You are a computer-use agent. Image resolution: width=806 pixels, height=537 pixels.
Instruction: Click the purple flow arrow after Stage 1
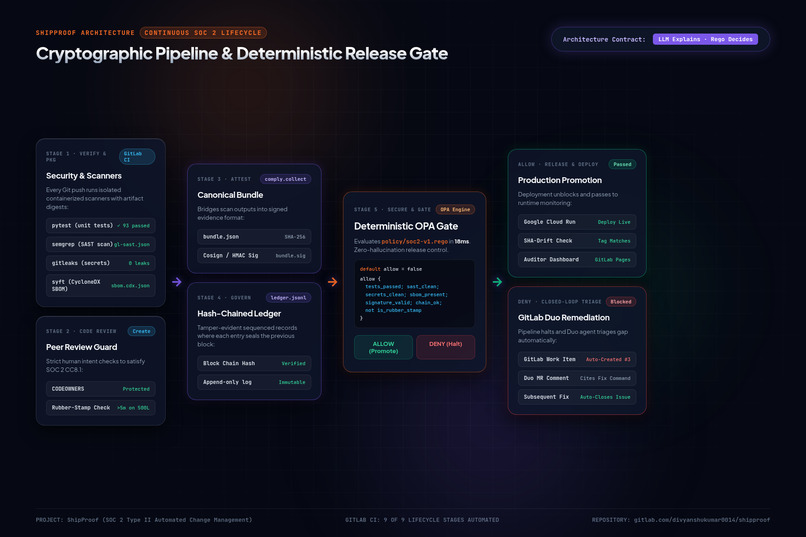(176, 282)
